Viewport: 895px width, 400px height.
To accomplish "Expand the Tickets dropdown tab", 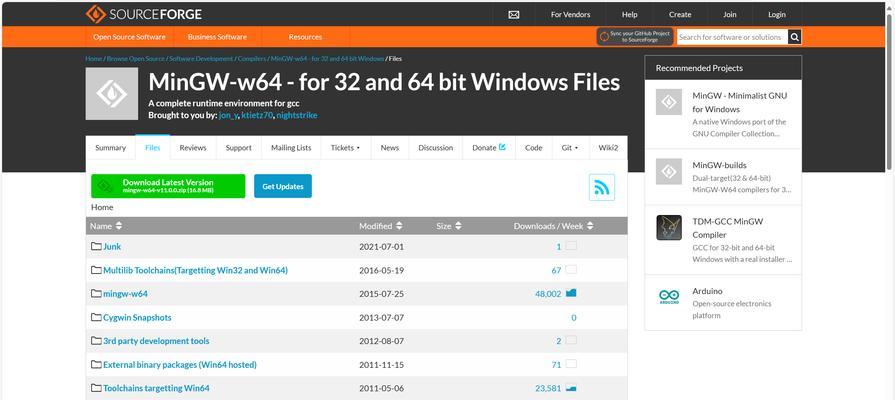I will pyautogui.click(x=345, y=147).
